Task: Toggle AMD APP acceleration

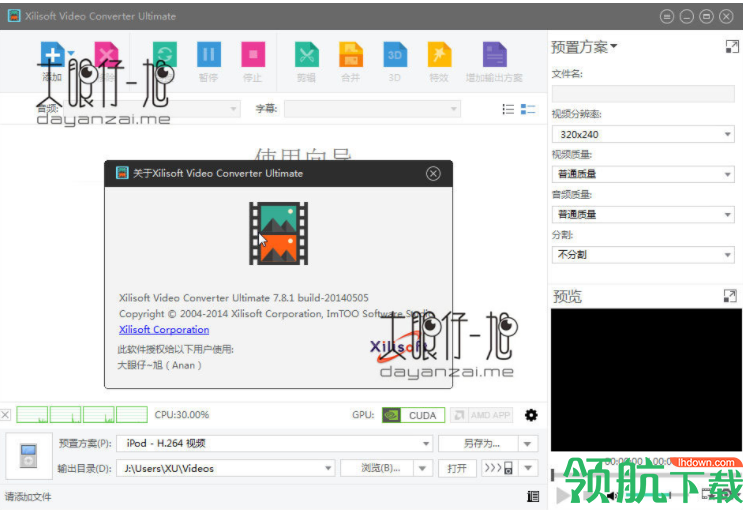Action: (481, 415)
